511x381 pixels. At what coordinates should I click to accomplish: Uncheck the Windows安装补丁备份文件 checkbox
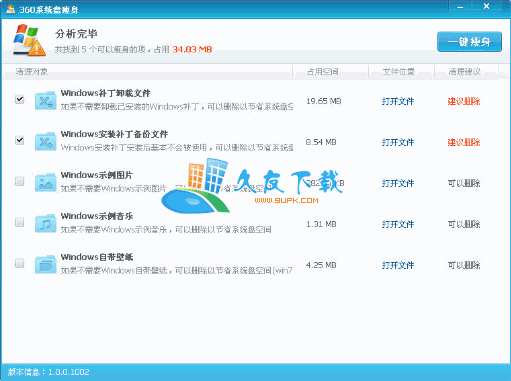coord(20,140)
